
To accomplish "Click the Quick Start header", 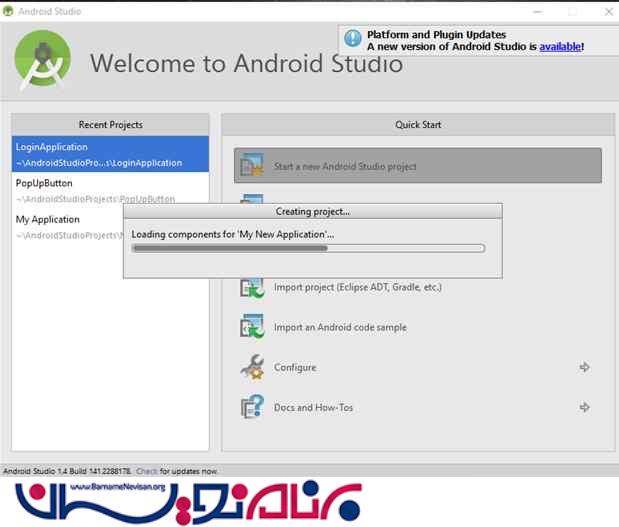I will point(418,125).
